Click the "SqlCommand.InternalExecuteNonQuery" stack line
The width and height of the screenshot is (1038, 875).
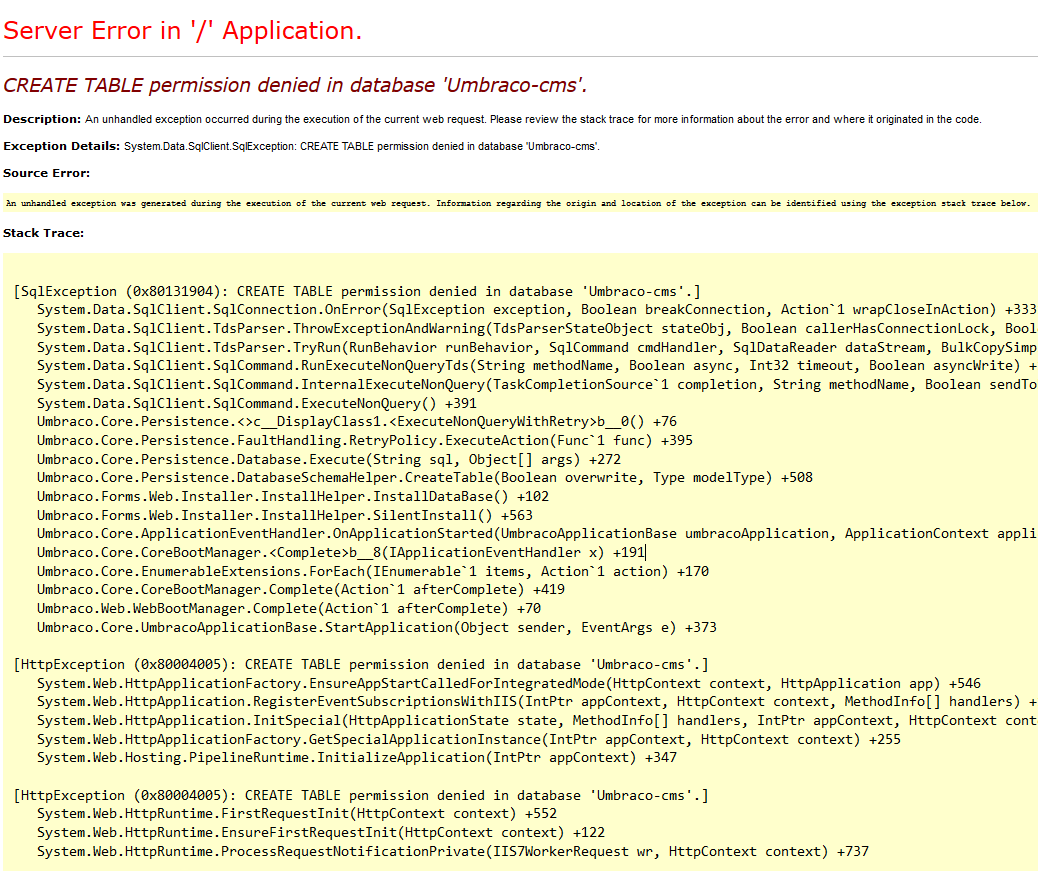pos(537,385)
